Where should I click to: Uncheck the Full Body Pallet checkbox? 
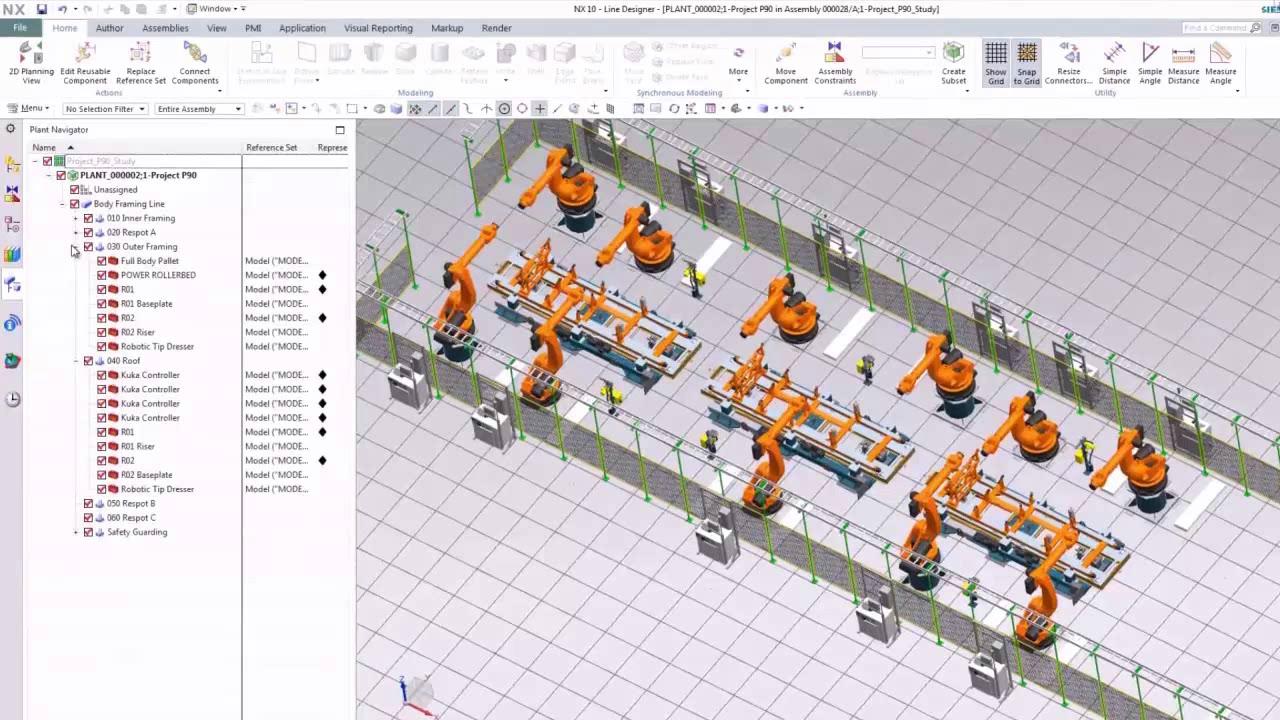click(x=101, y=261)
